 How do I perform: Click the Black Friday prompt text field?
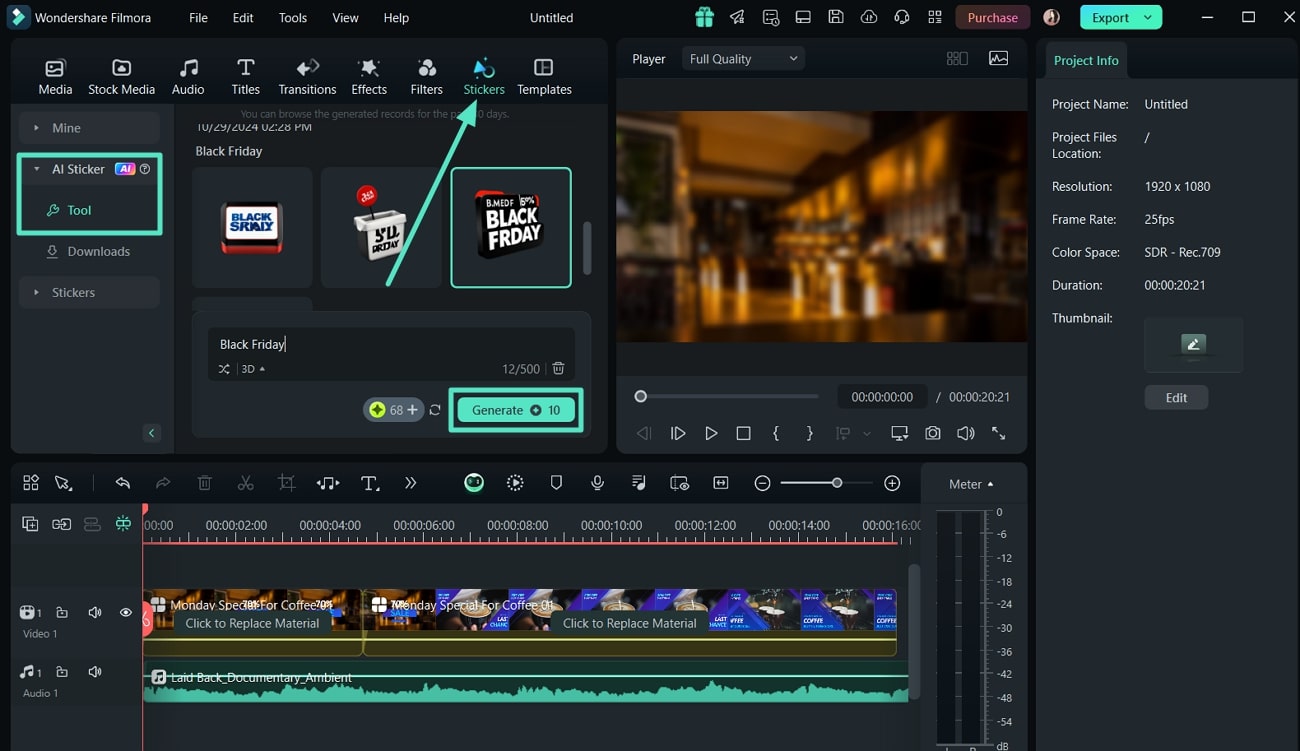[x=391, y=344]
